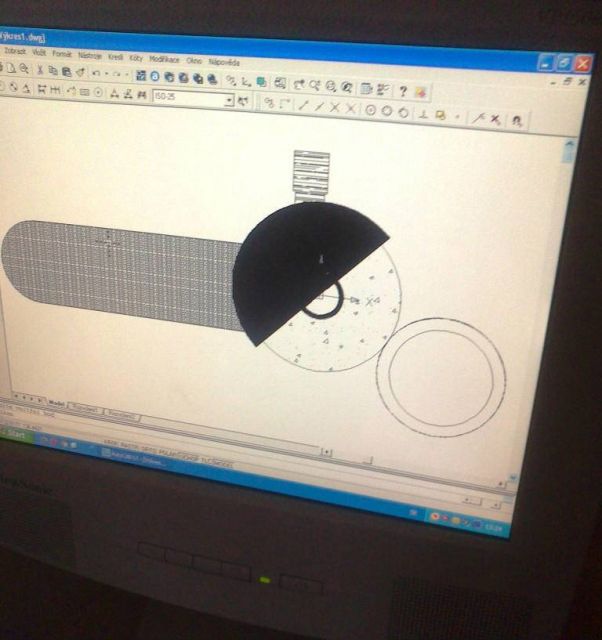Open the Formát menu

coord(62,53)
